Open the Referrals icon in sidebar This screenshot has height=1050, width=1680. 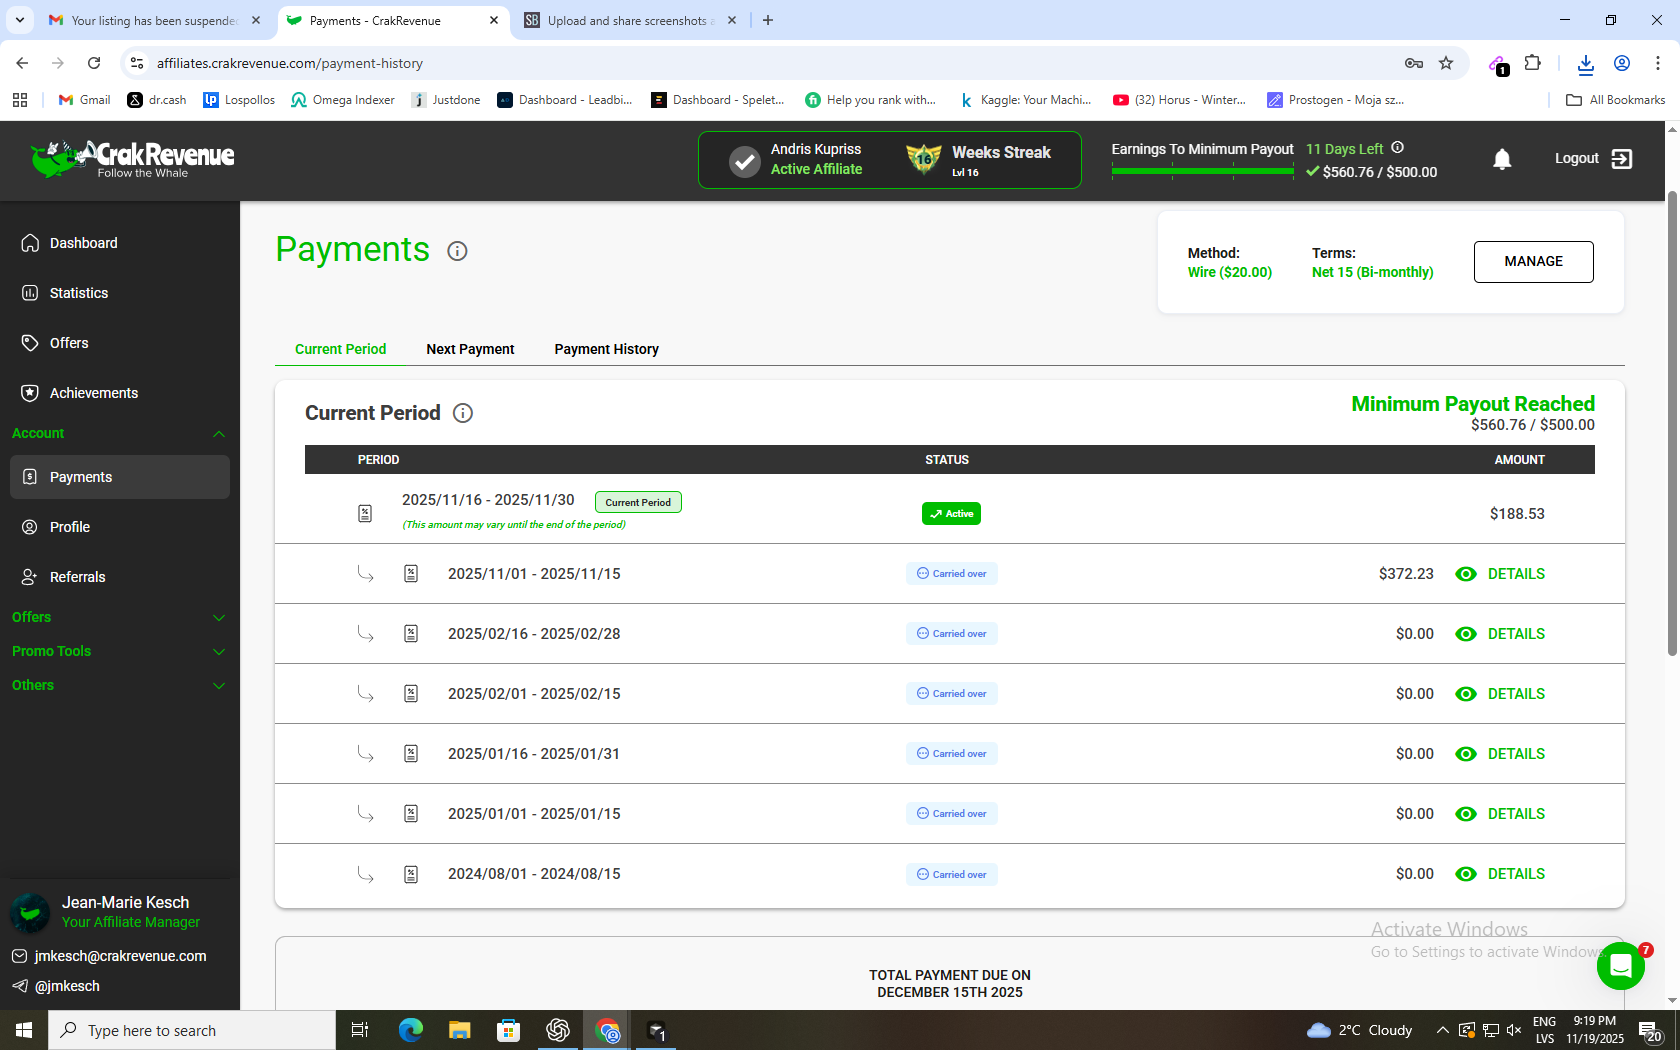(x=30, y=577)
